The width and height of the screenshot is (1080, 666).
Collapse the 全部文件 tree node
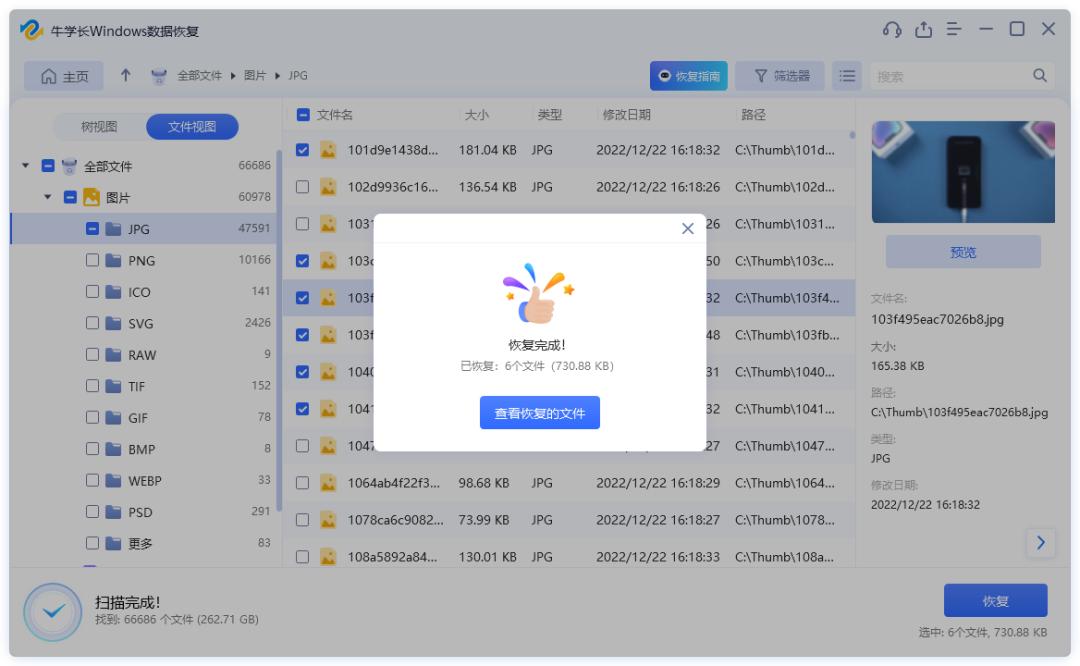click(x=25, y=165)
